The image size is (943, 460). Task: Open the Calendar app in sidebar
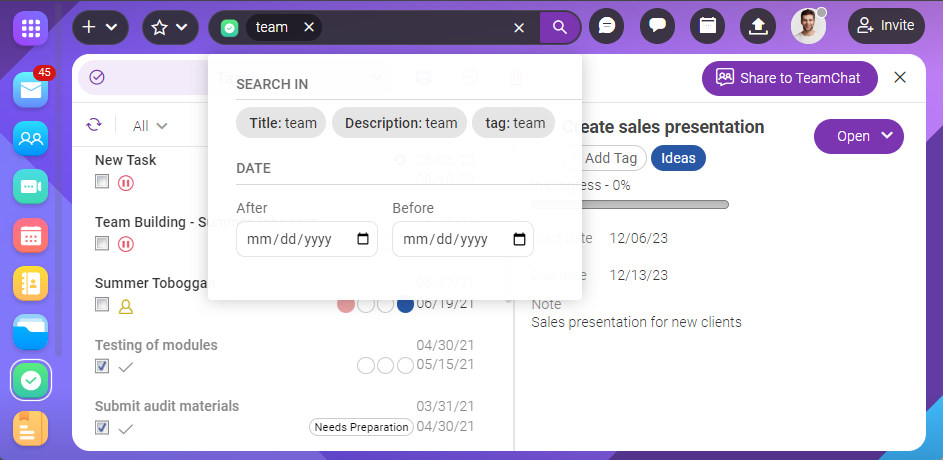[30, 236]
